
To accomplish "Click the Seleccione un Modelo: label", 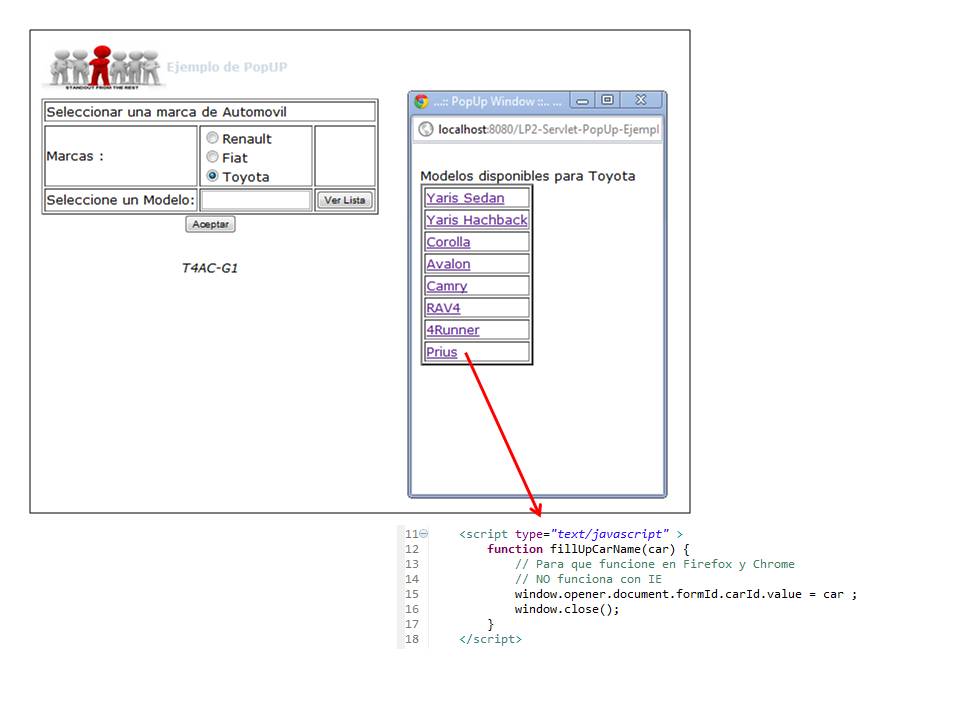I will (x=121, y=200).
